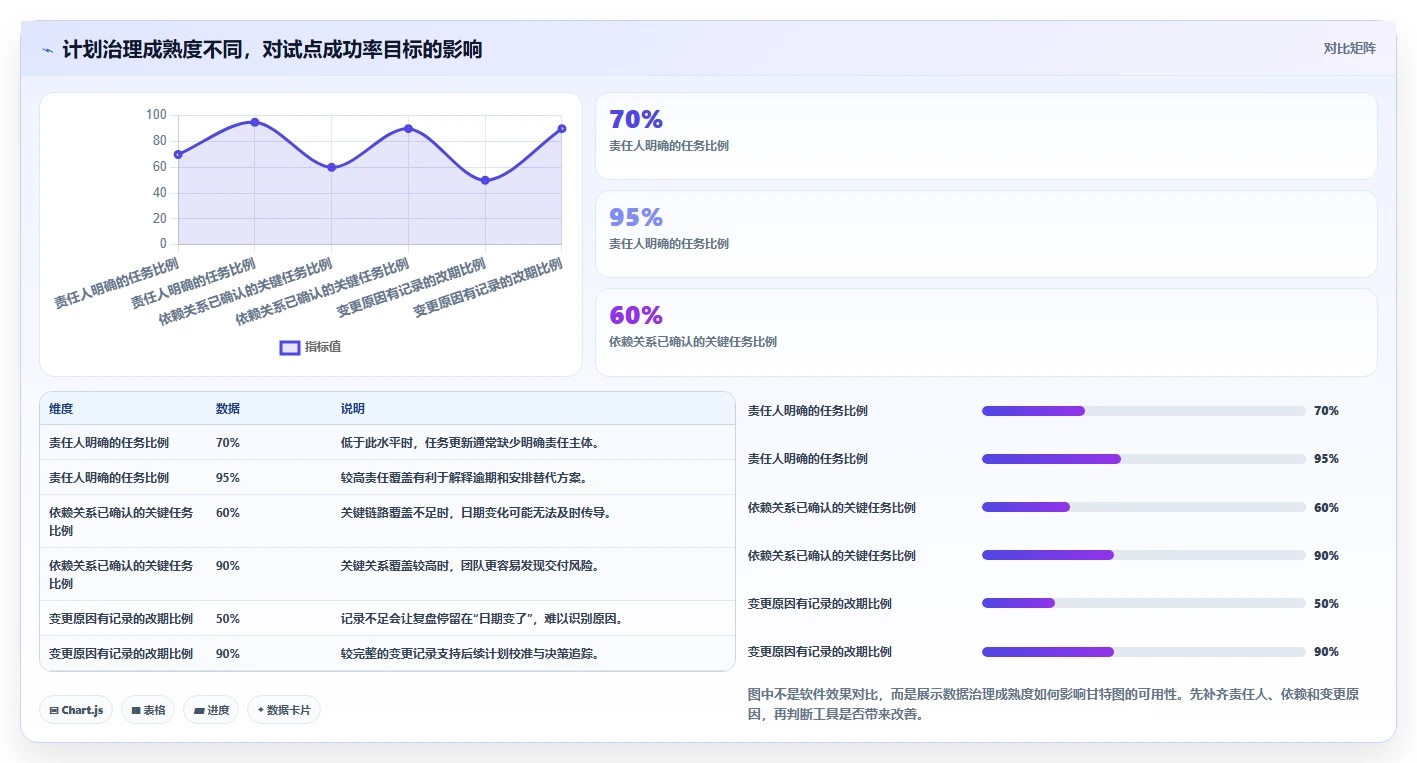1417x763 pixels.
Task: Click the y-axis label 40
Action: 160,192
